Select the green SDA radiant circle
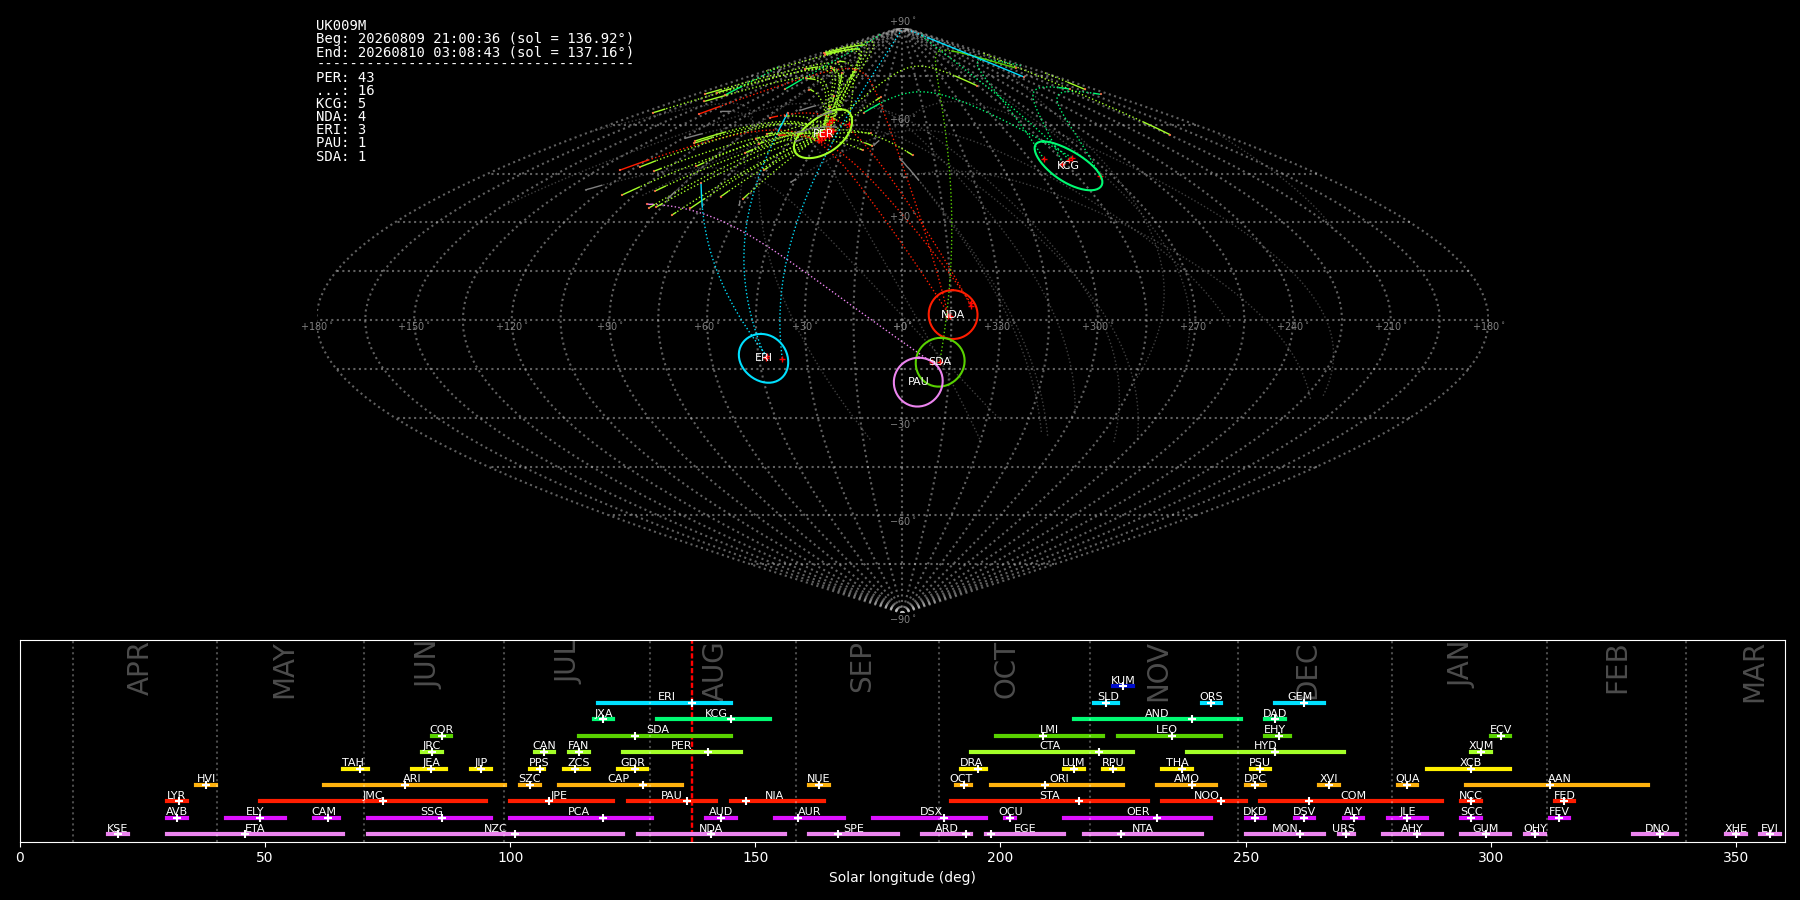This screenshot has height=900, width=1800. tap(940, 362)
